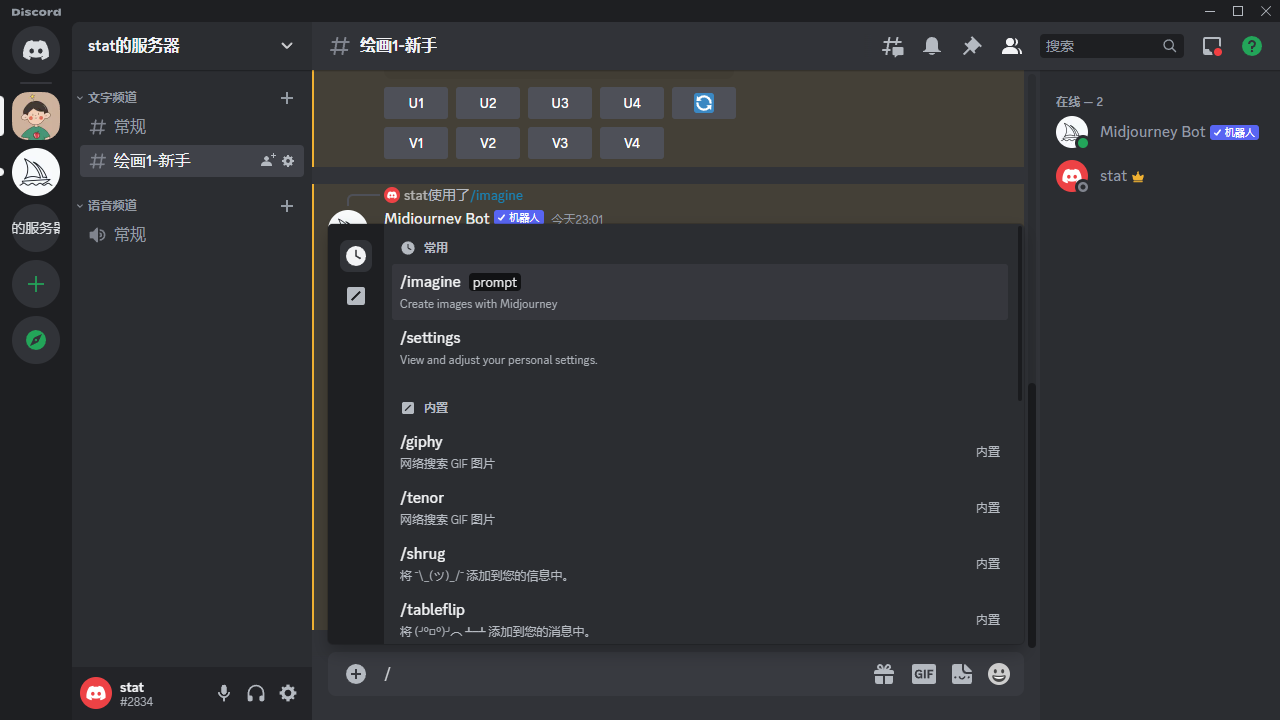Open explore servers compass icon
1280x720 pixels.
[36, 340]
